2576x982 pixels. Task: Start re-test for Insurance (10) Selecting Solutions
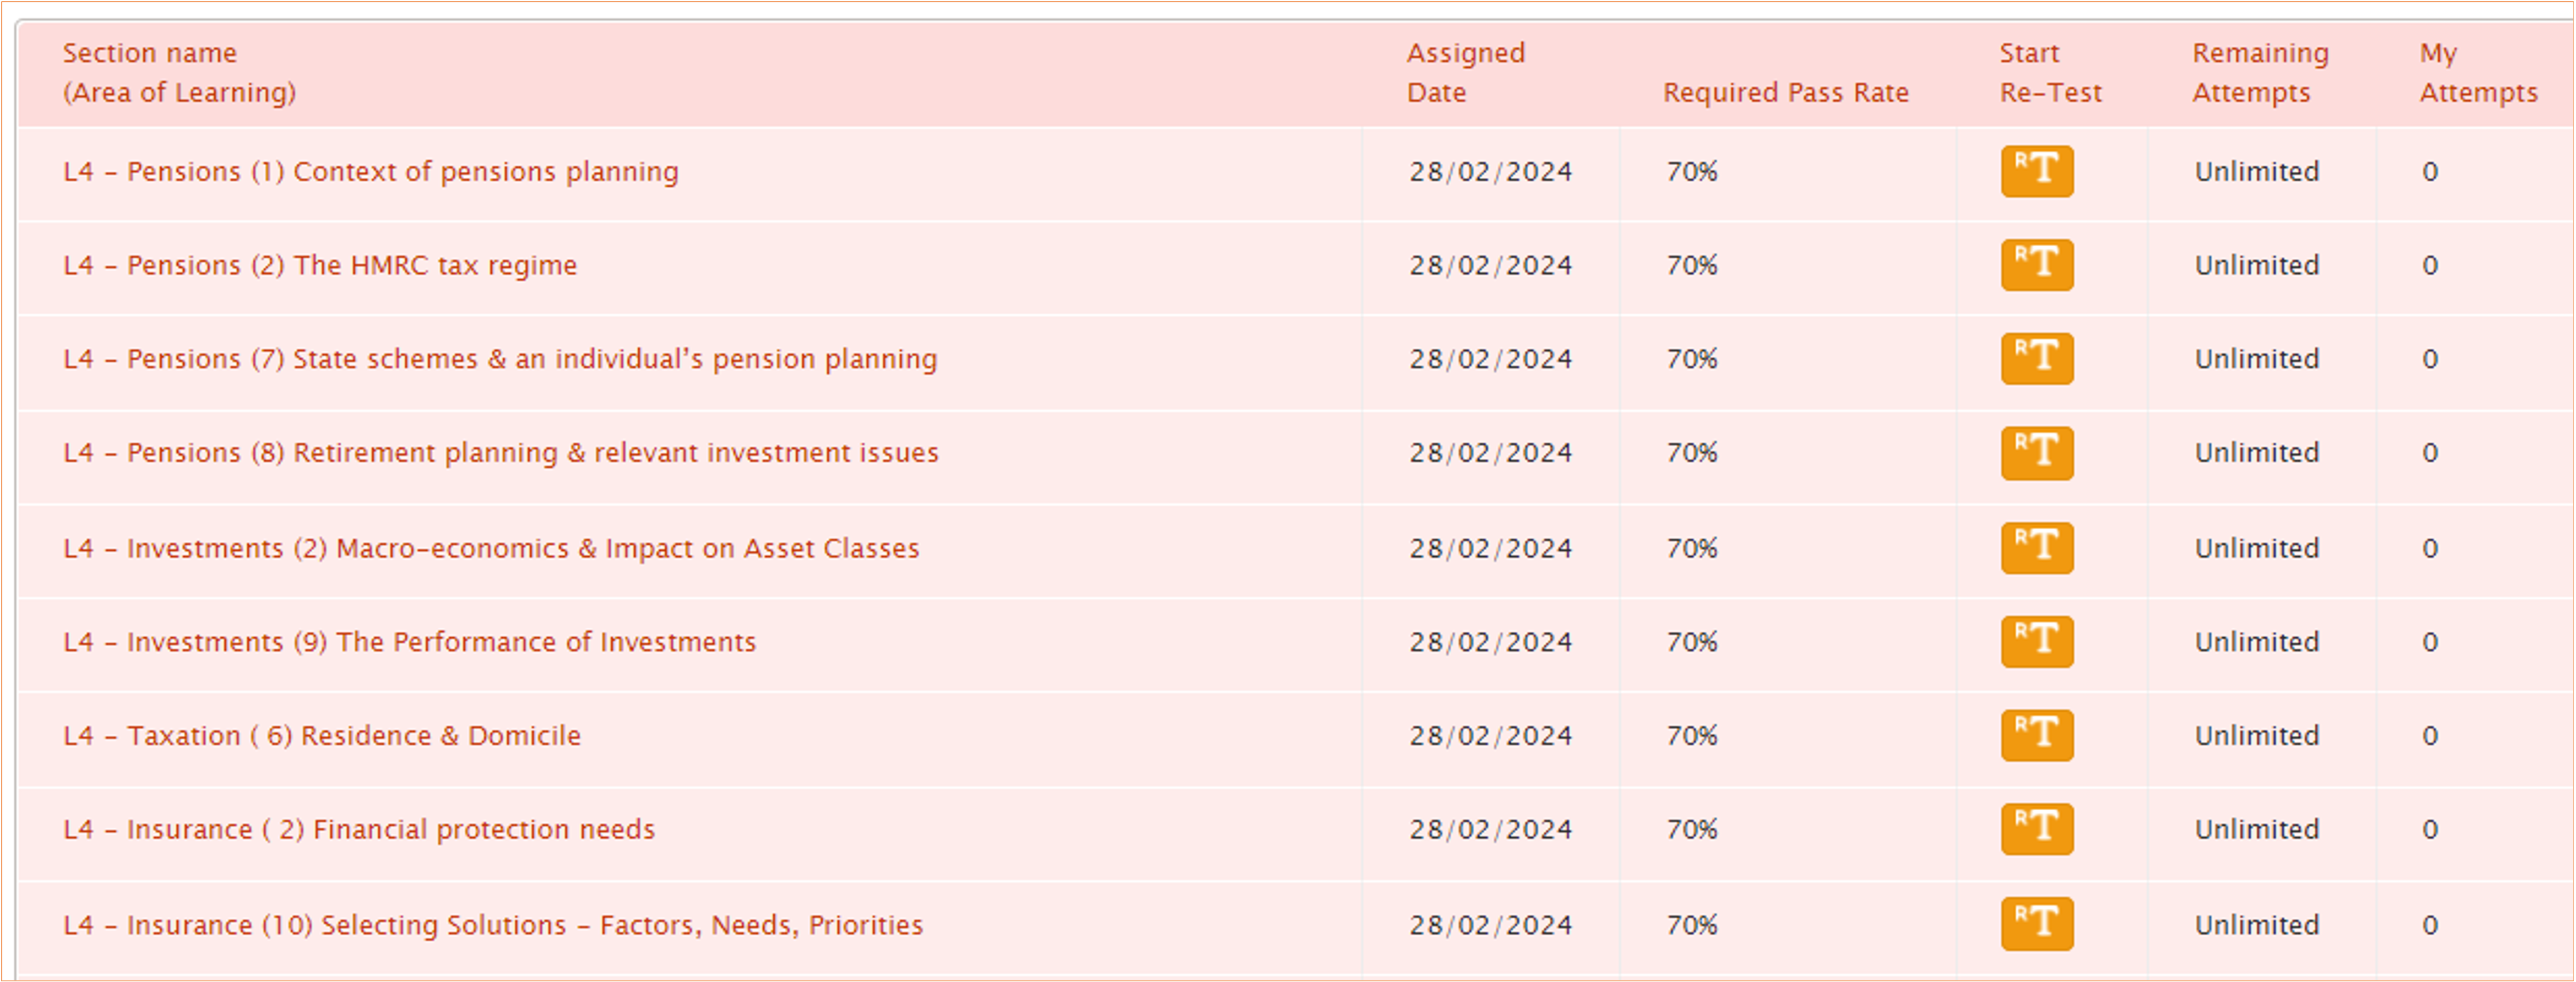tap(2036, 924)
